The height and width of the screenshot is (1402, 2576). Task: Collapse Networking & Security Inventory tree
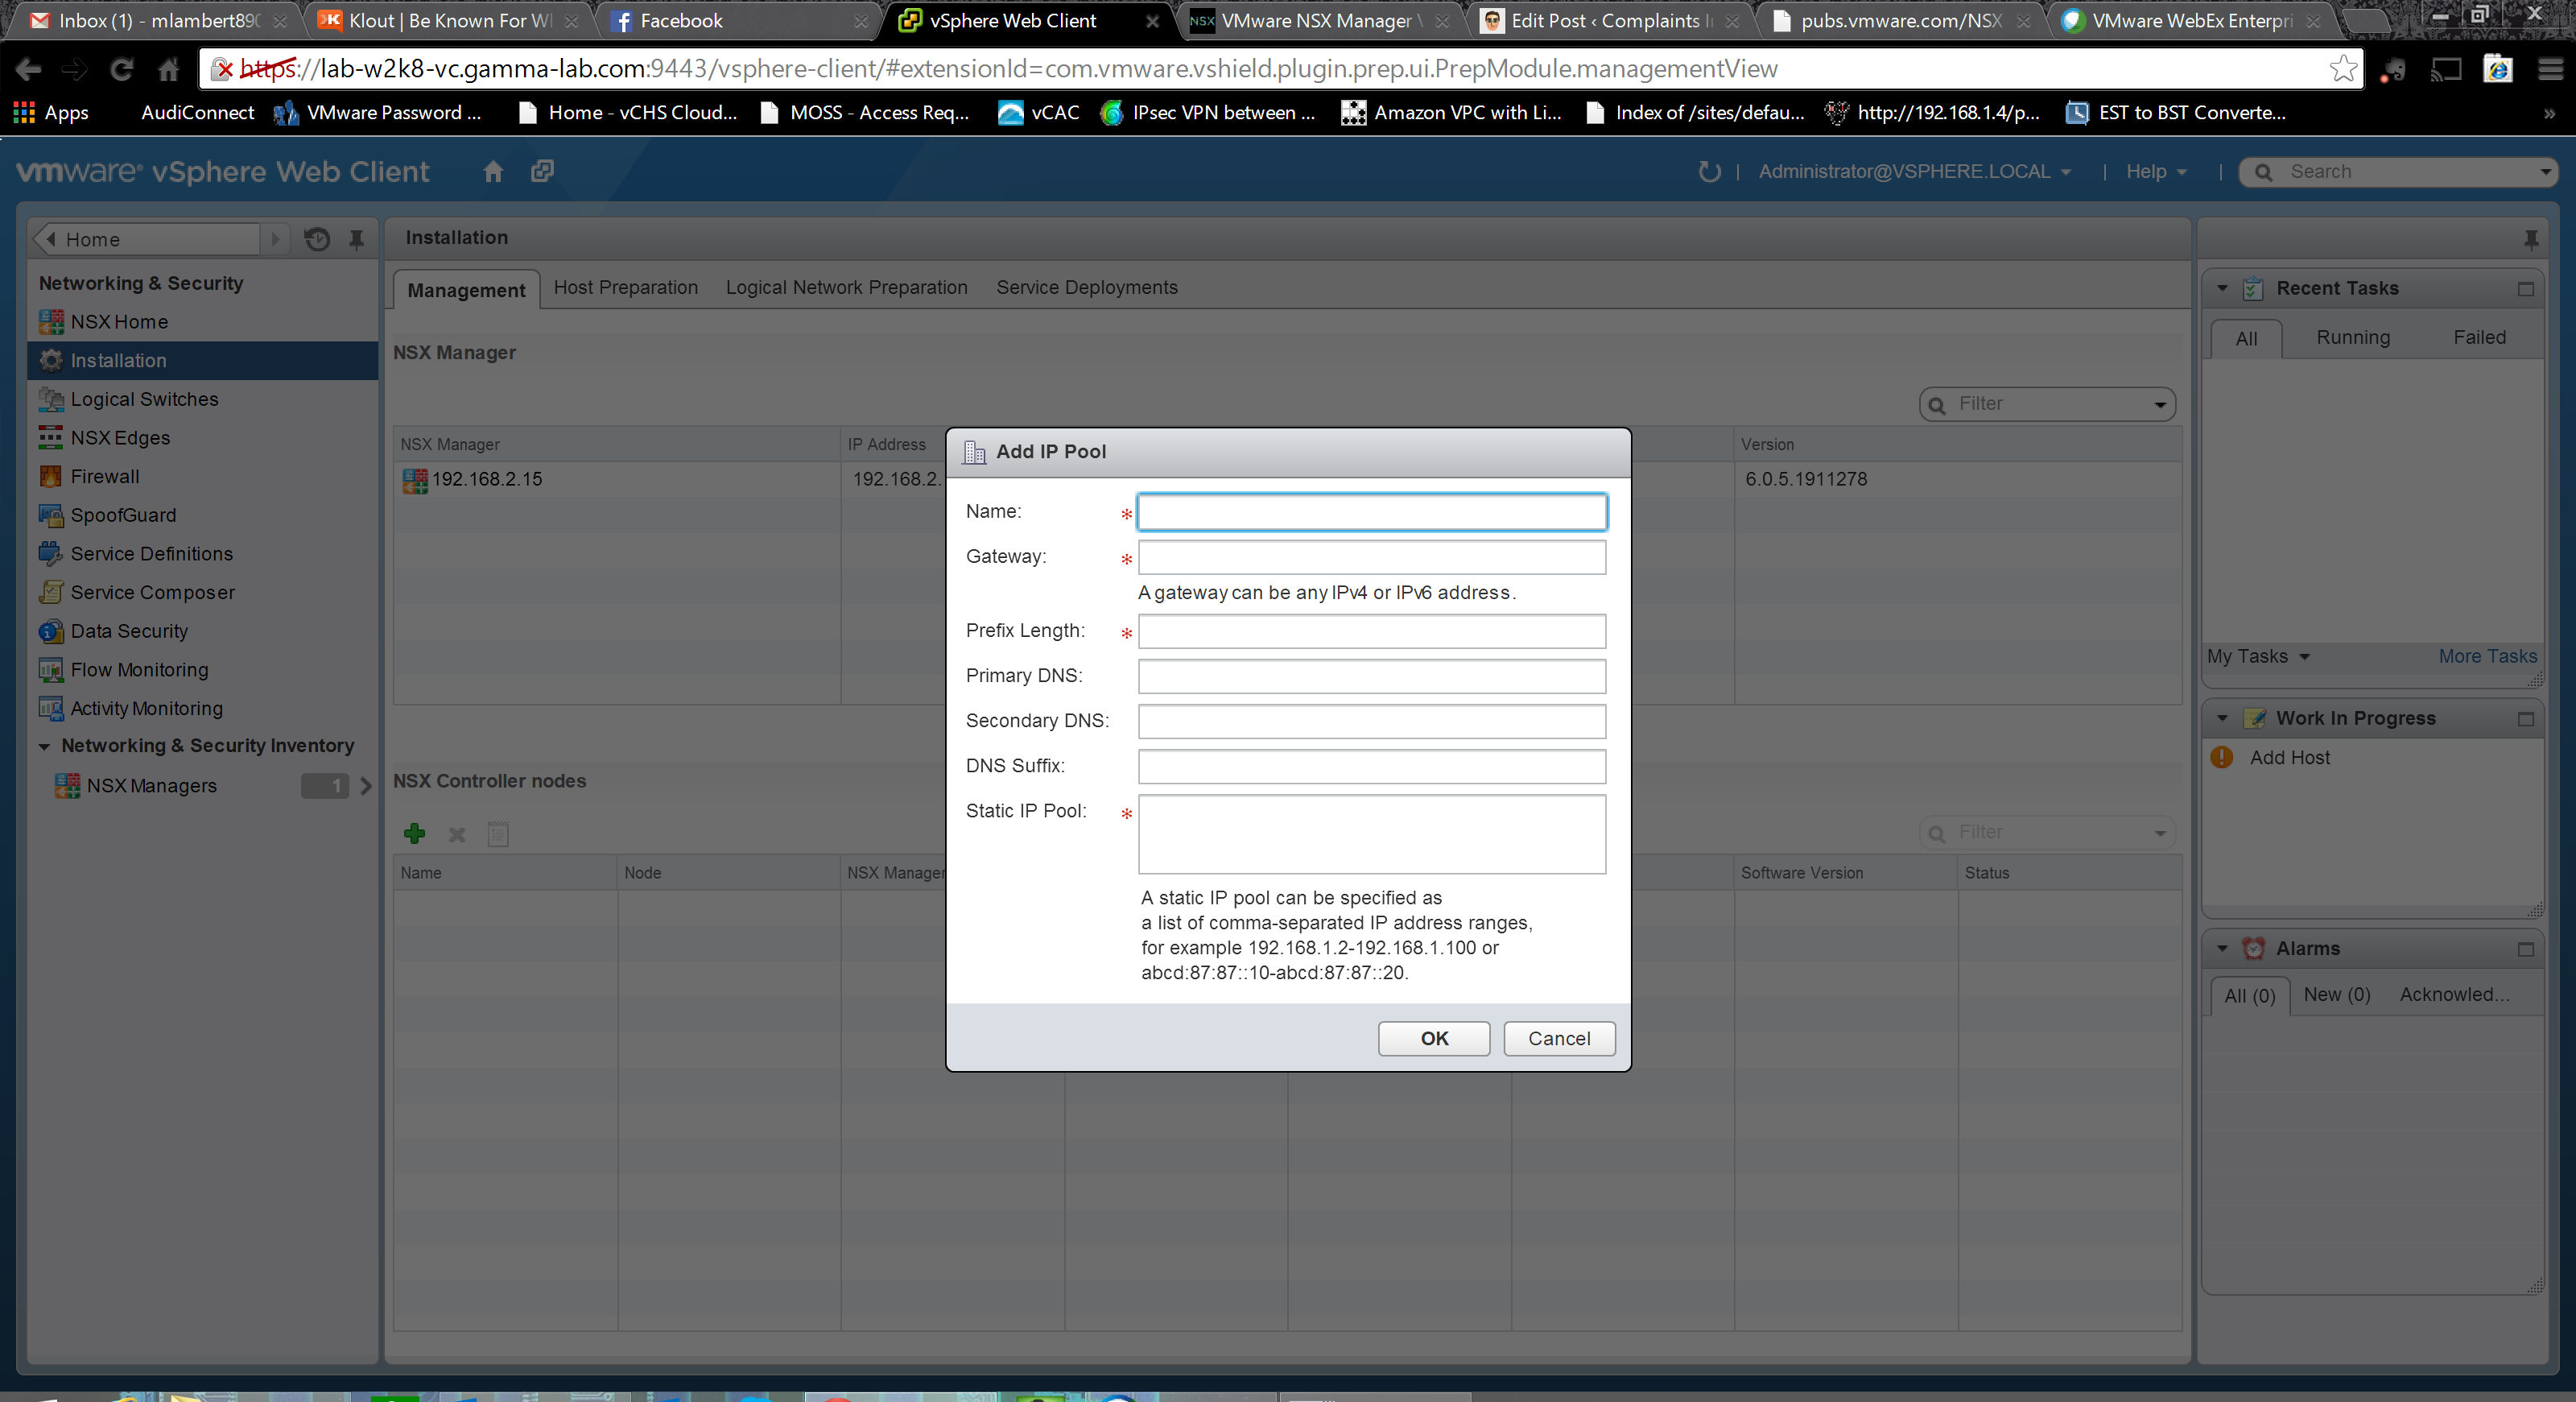[44, 746]
